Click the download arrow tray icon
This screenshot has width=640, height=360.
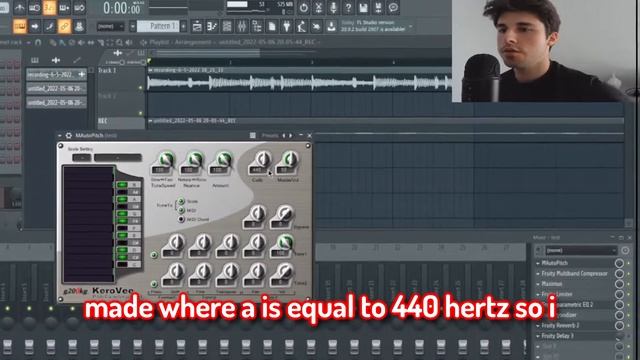pos(331,27)
